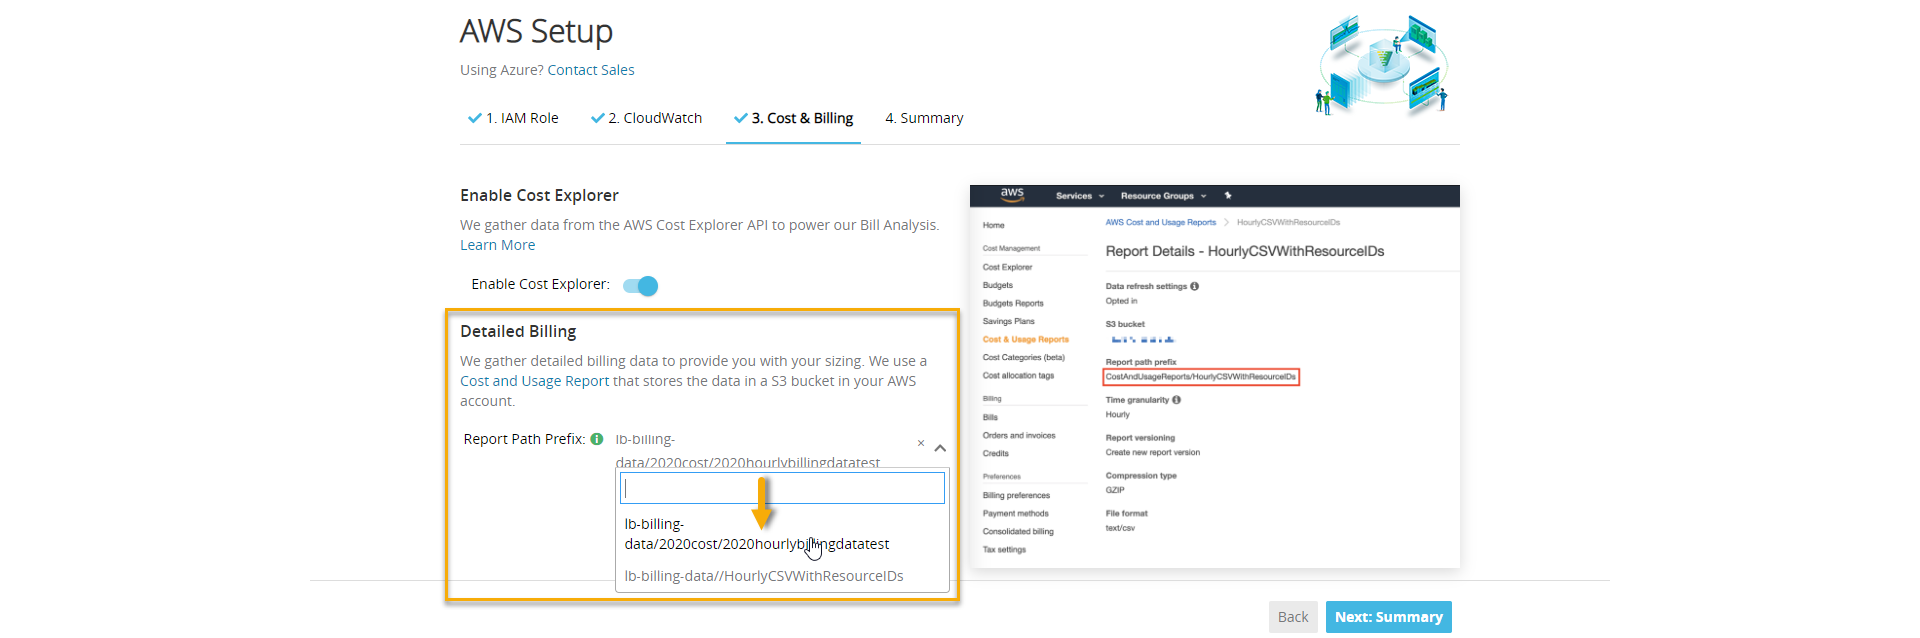
Task: Click the Detailed Billing heading
Action: pos(518,331)
